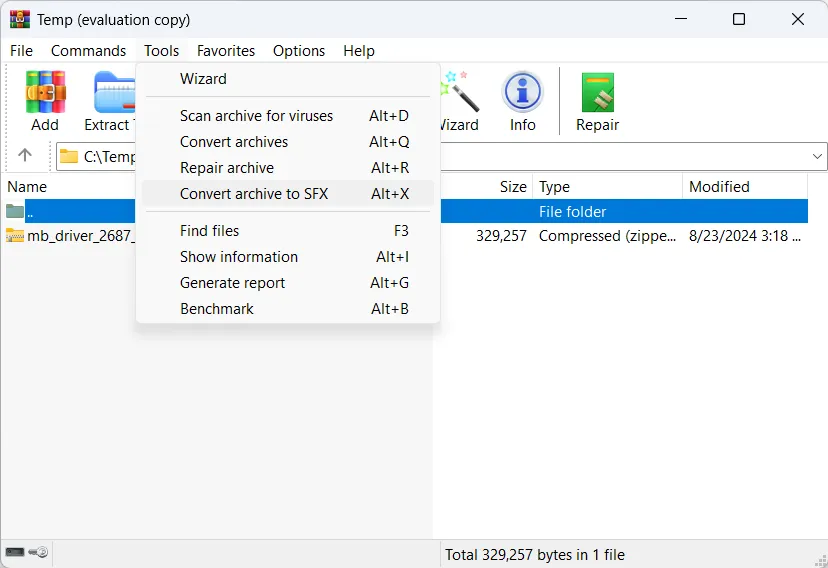Viewport: 828px width, 568px height.
Task: Click the 'Total 329,257 bytes in 1 file' status
Action: (534, 555)
